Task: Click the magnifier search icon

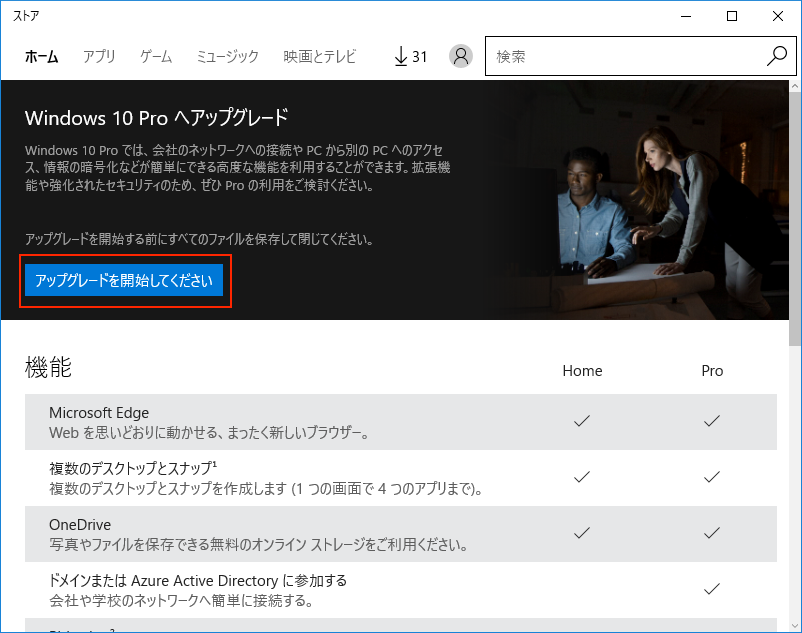Action: pyautogui.click(x=776, y=57)
